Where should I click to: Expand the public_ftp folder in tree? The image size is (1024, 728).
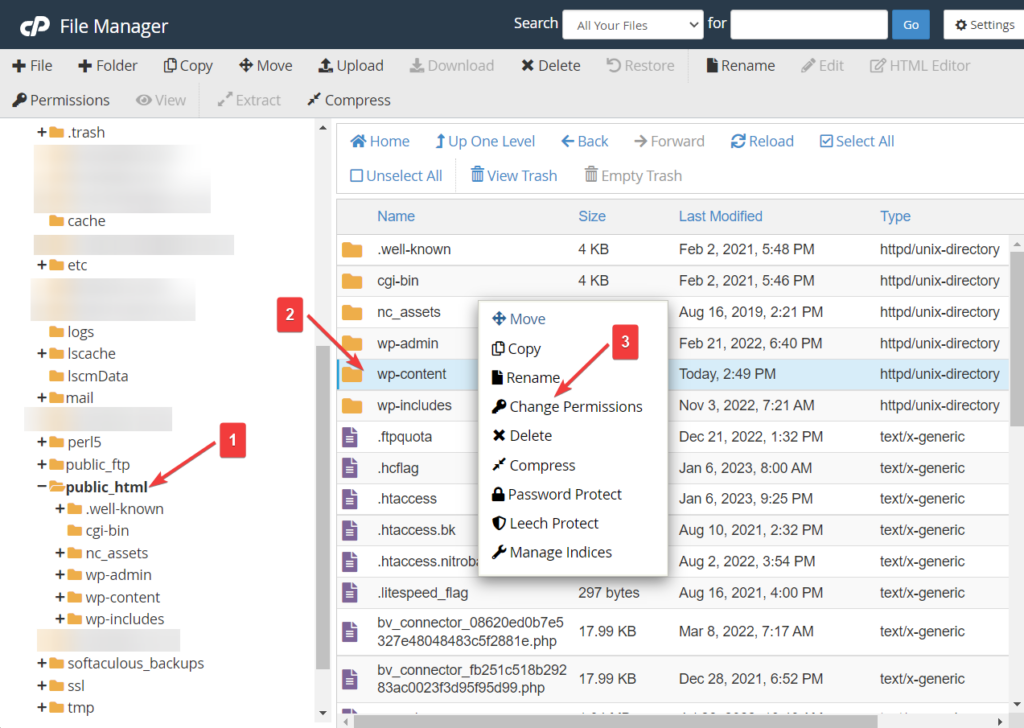pos(42,464)
